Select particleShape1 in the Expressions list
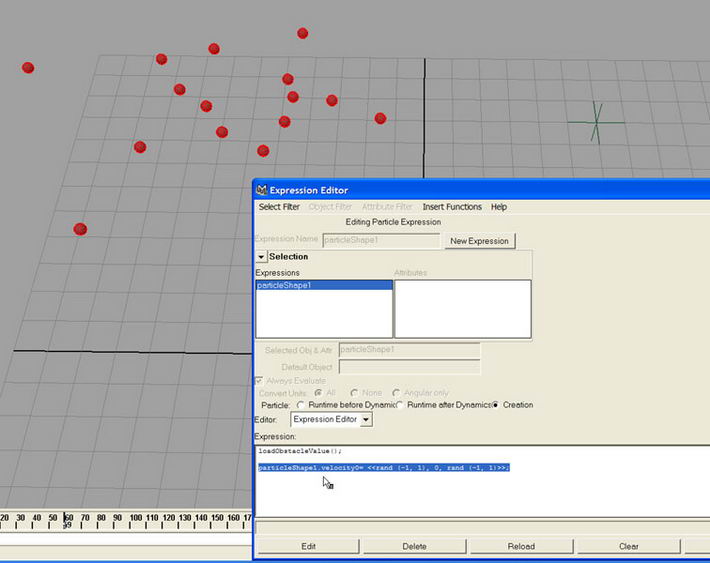The image size is (710, 563). coord(285,285)
